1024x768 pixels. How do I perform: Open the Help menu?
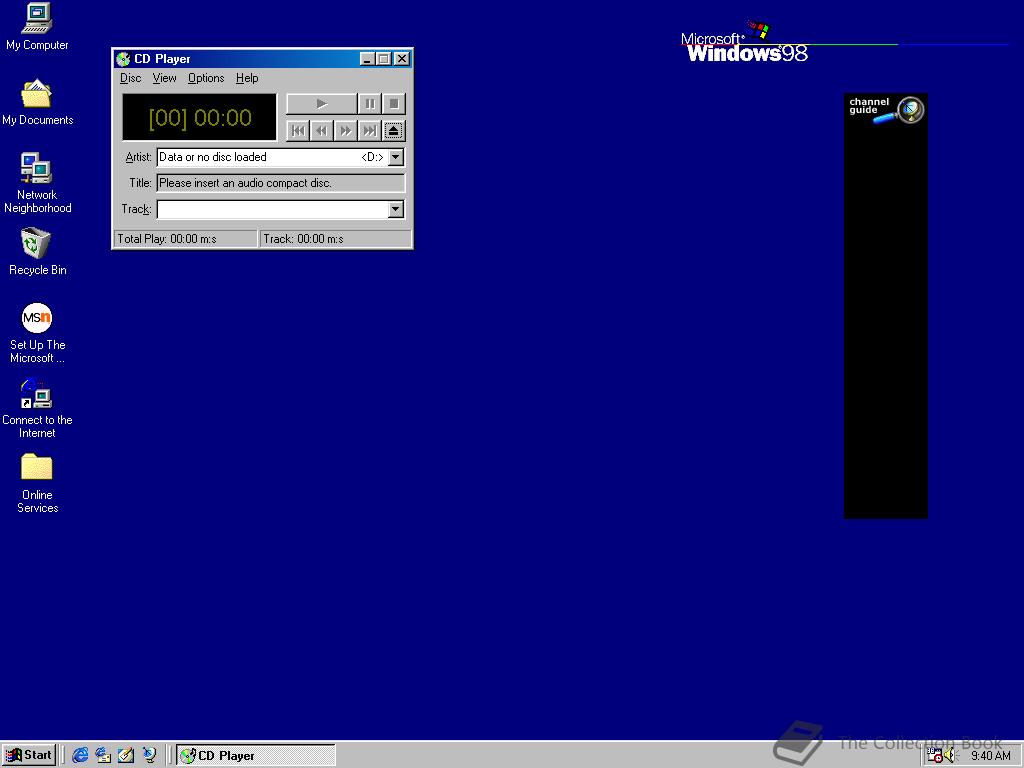248,78
